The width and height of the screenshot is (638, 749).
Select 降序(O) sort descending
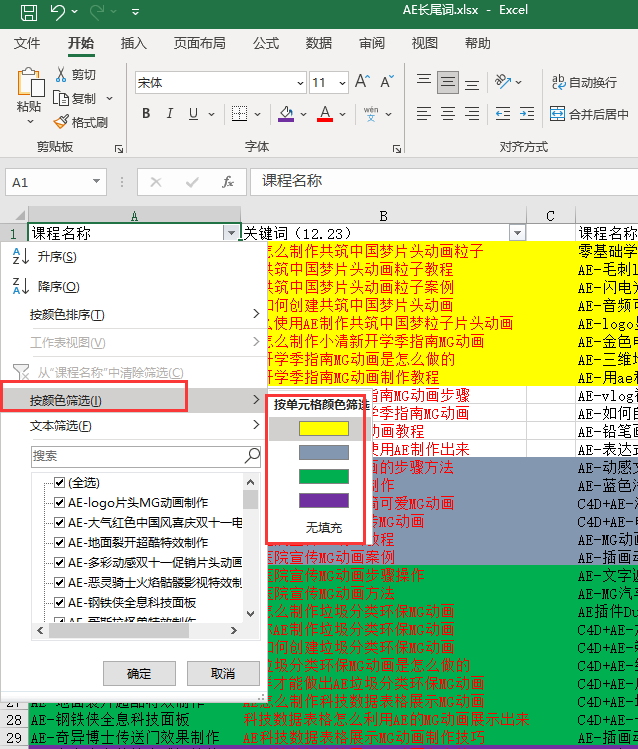point(134,287)
